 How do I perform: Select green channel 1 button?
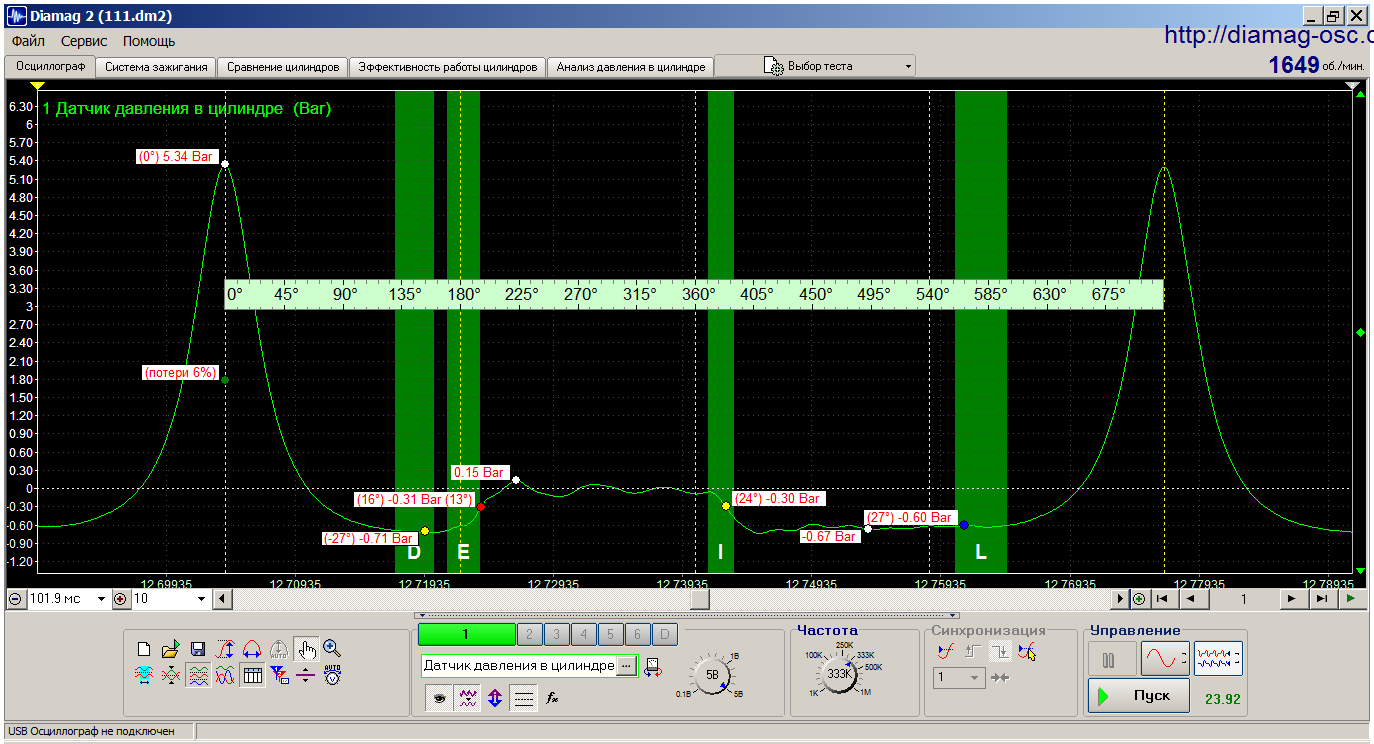pyautogui.click(x=466, y=634)
